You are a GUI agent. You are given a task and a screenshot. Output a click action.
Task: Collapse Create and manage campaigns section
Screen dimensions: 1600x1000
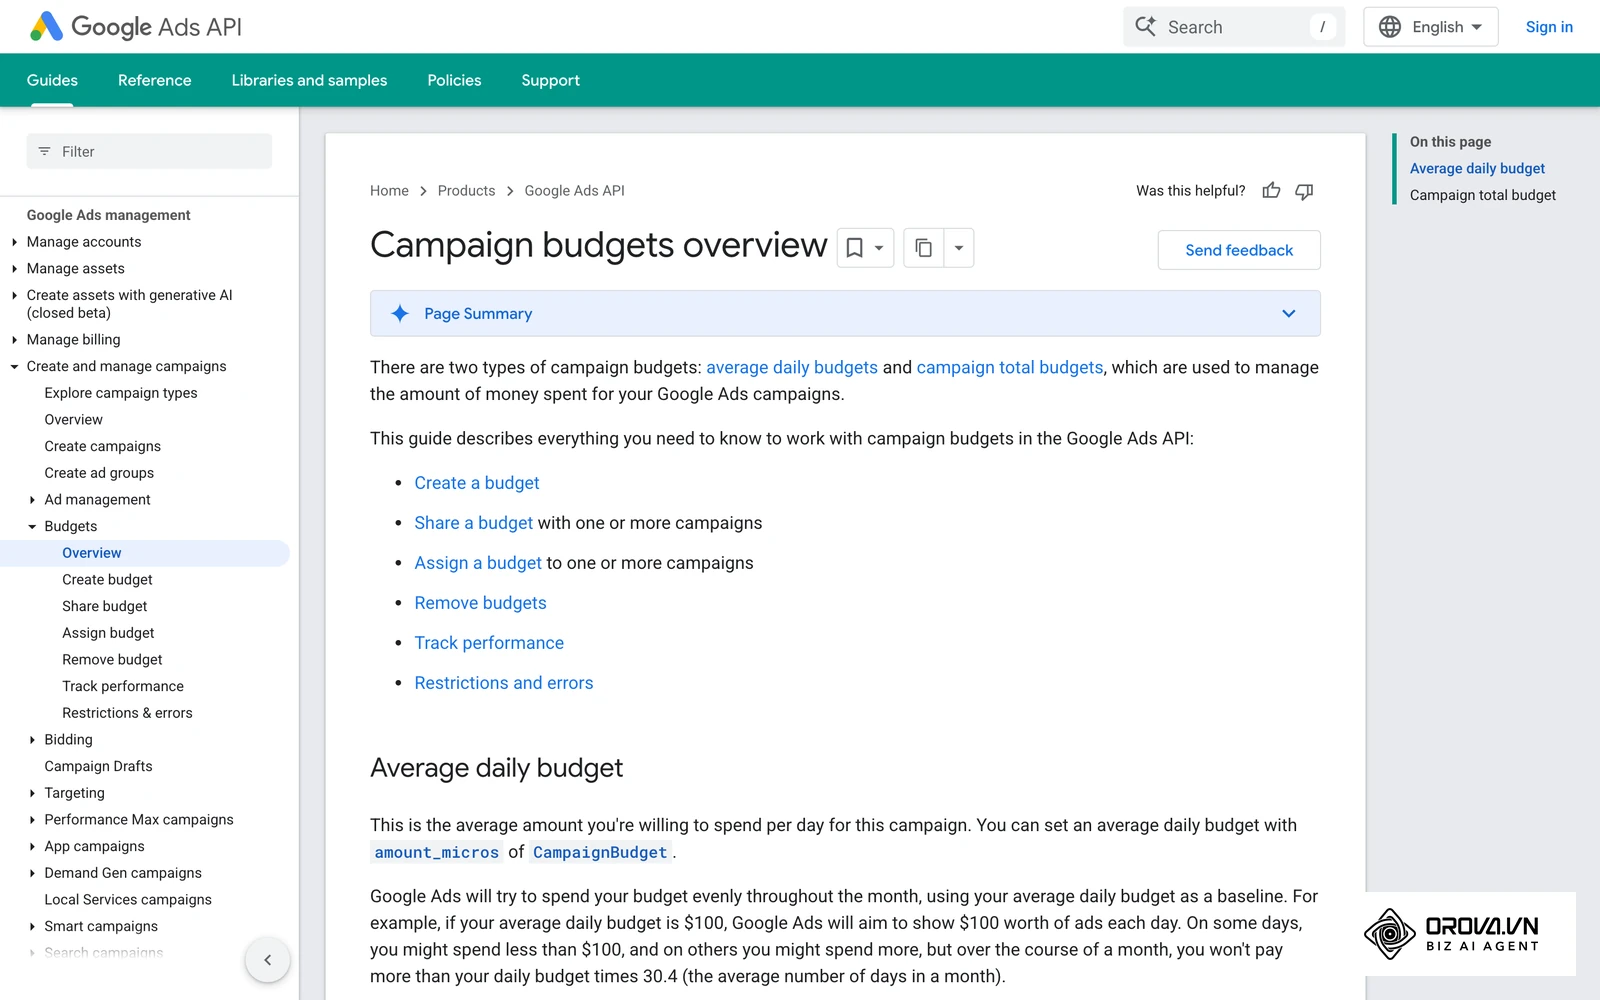(x=14, y=367)
